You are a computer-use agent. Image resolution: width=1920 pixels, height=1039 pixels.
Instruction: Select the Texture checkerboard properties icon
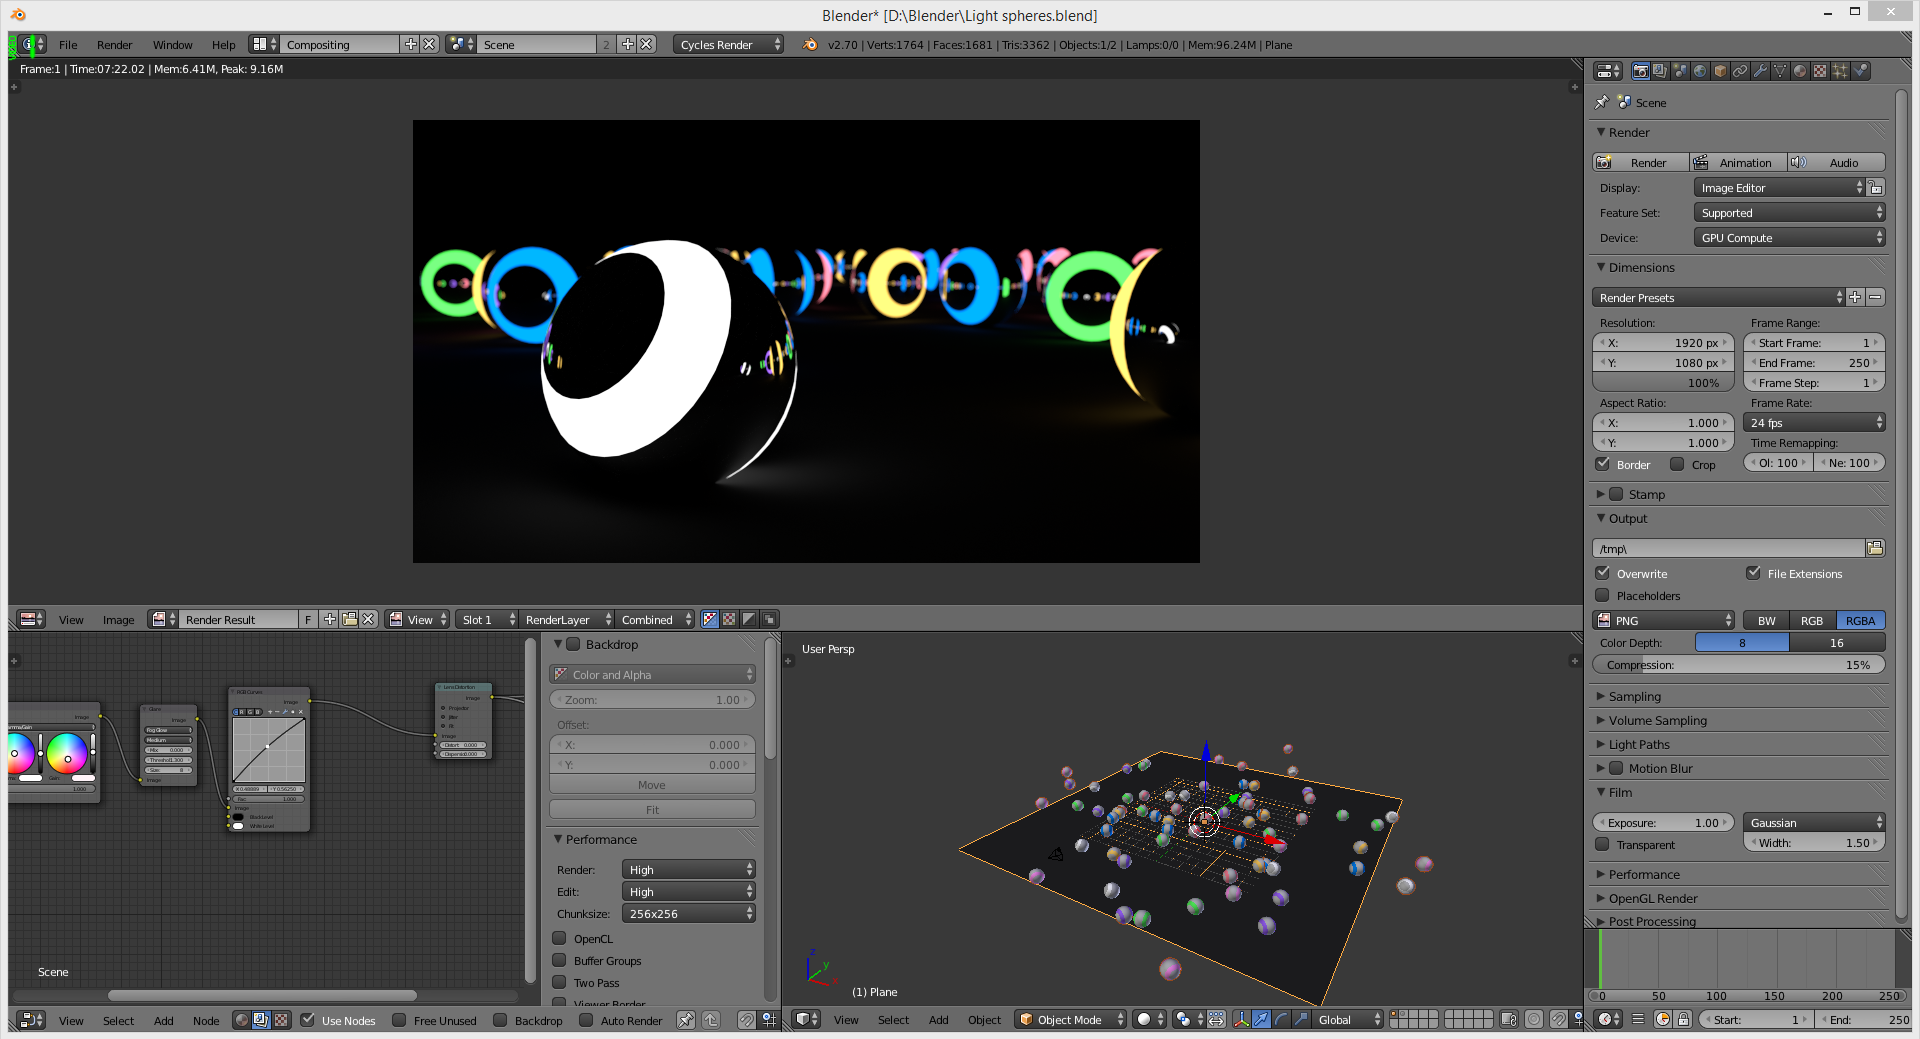1820,71
